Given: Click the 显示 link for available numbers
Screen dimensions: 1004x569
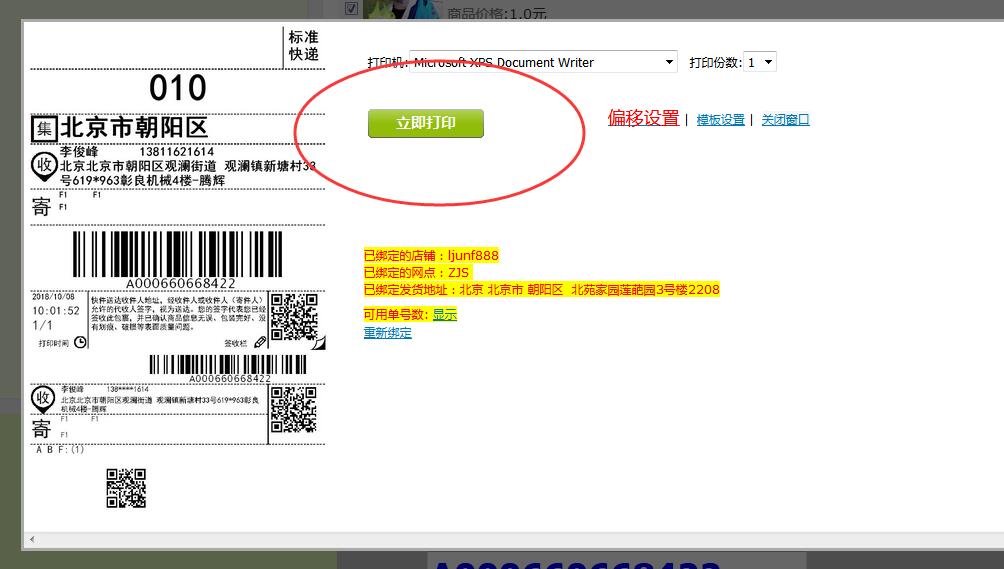Looking at the screenshot, I should (444, 314).
